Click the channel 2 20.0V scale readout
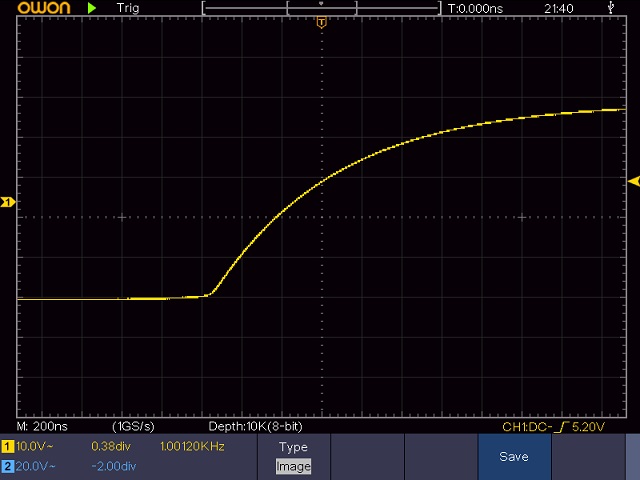The image size is (640, 480). (x=35, y=466)
